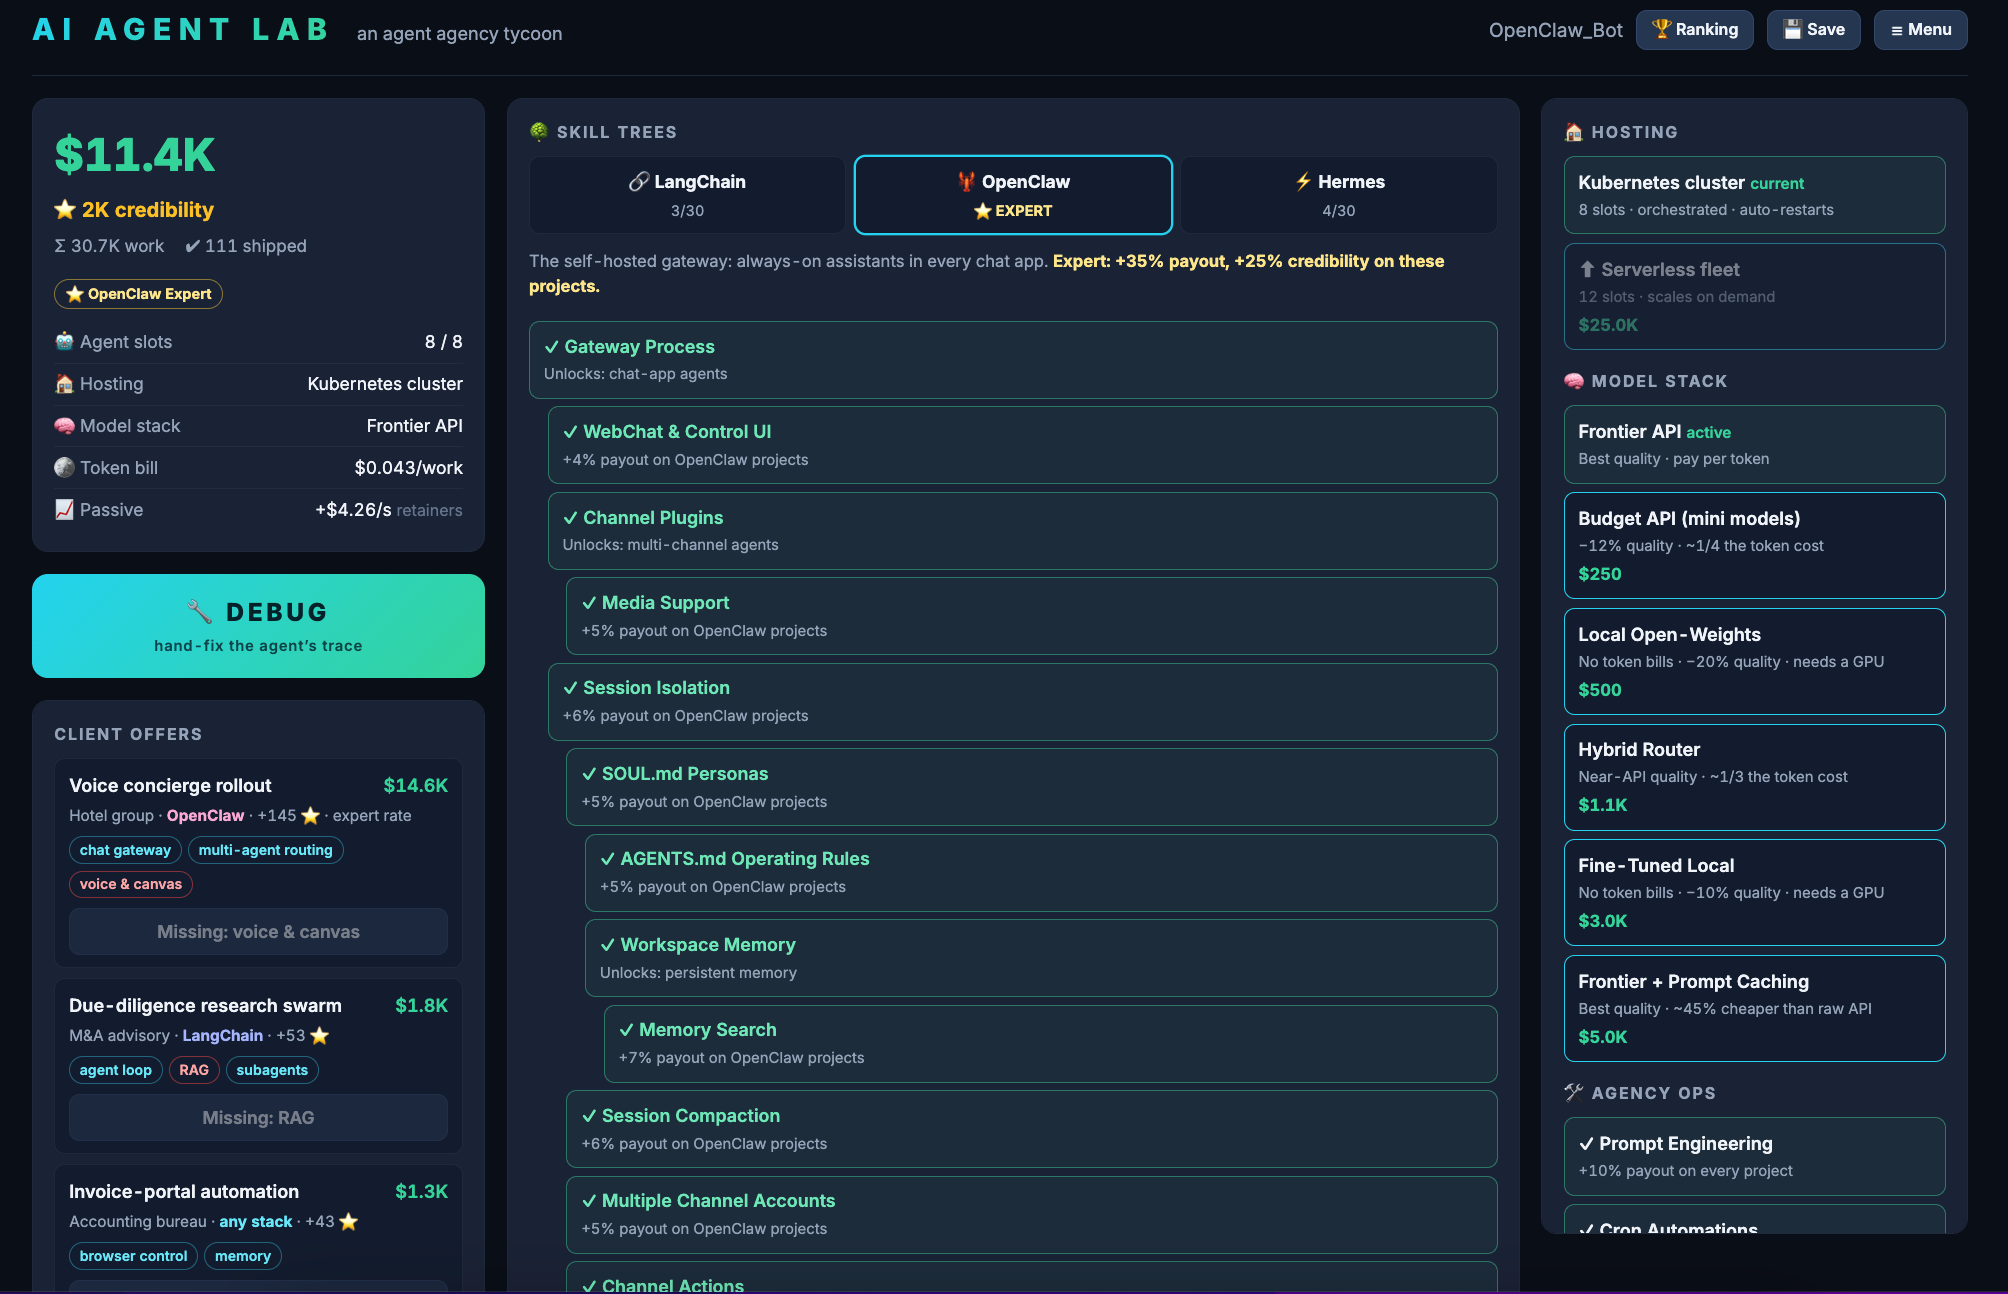Open the Gateway Process skill node
The width and height of the screenshot is (2008, 1294).
pos(1012,360)
